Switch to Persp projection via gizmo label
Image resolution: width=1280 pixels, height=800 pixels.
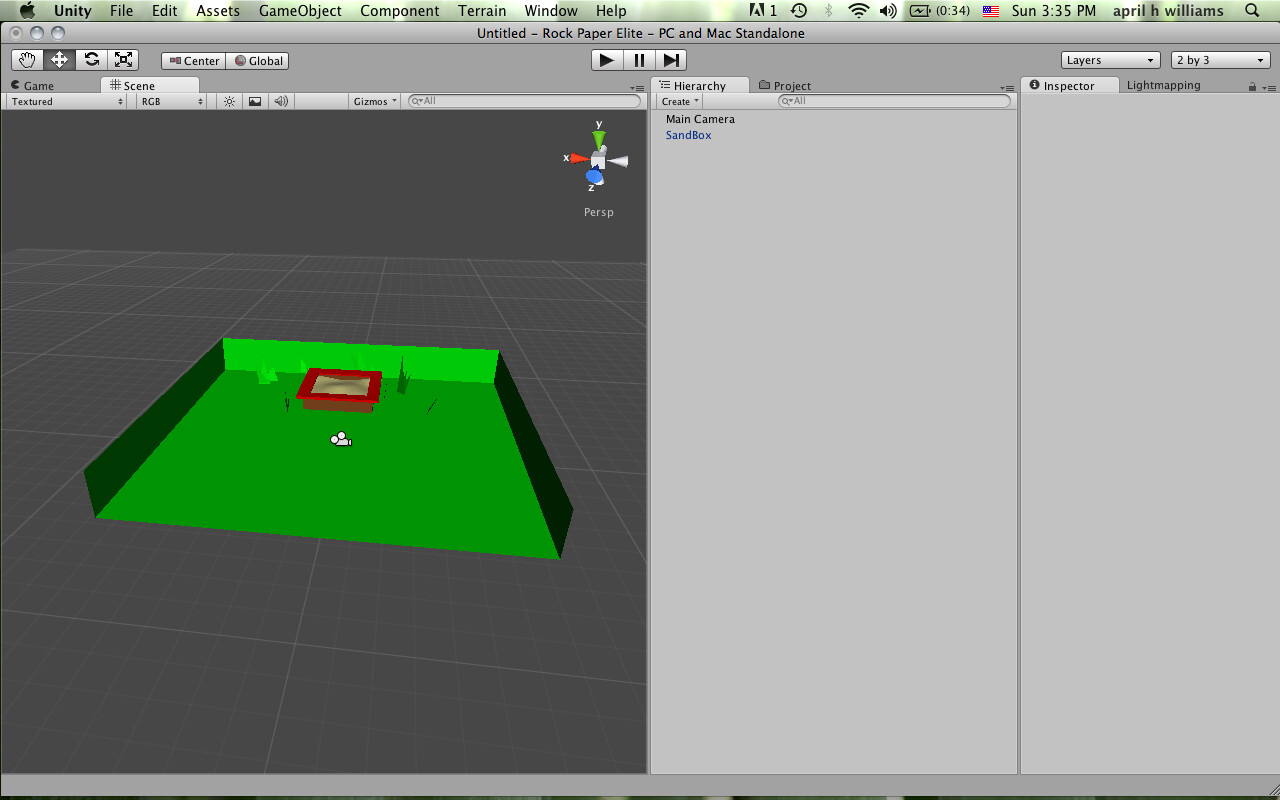pos(597,211)
